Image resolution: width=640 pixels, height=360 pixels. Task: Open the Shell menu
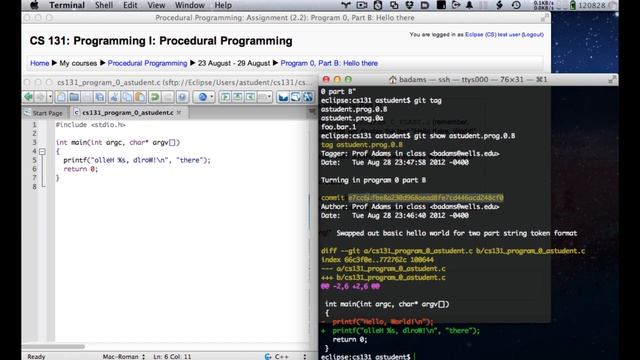pos(104,5)
